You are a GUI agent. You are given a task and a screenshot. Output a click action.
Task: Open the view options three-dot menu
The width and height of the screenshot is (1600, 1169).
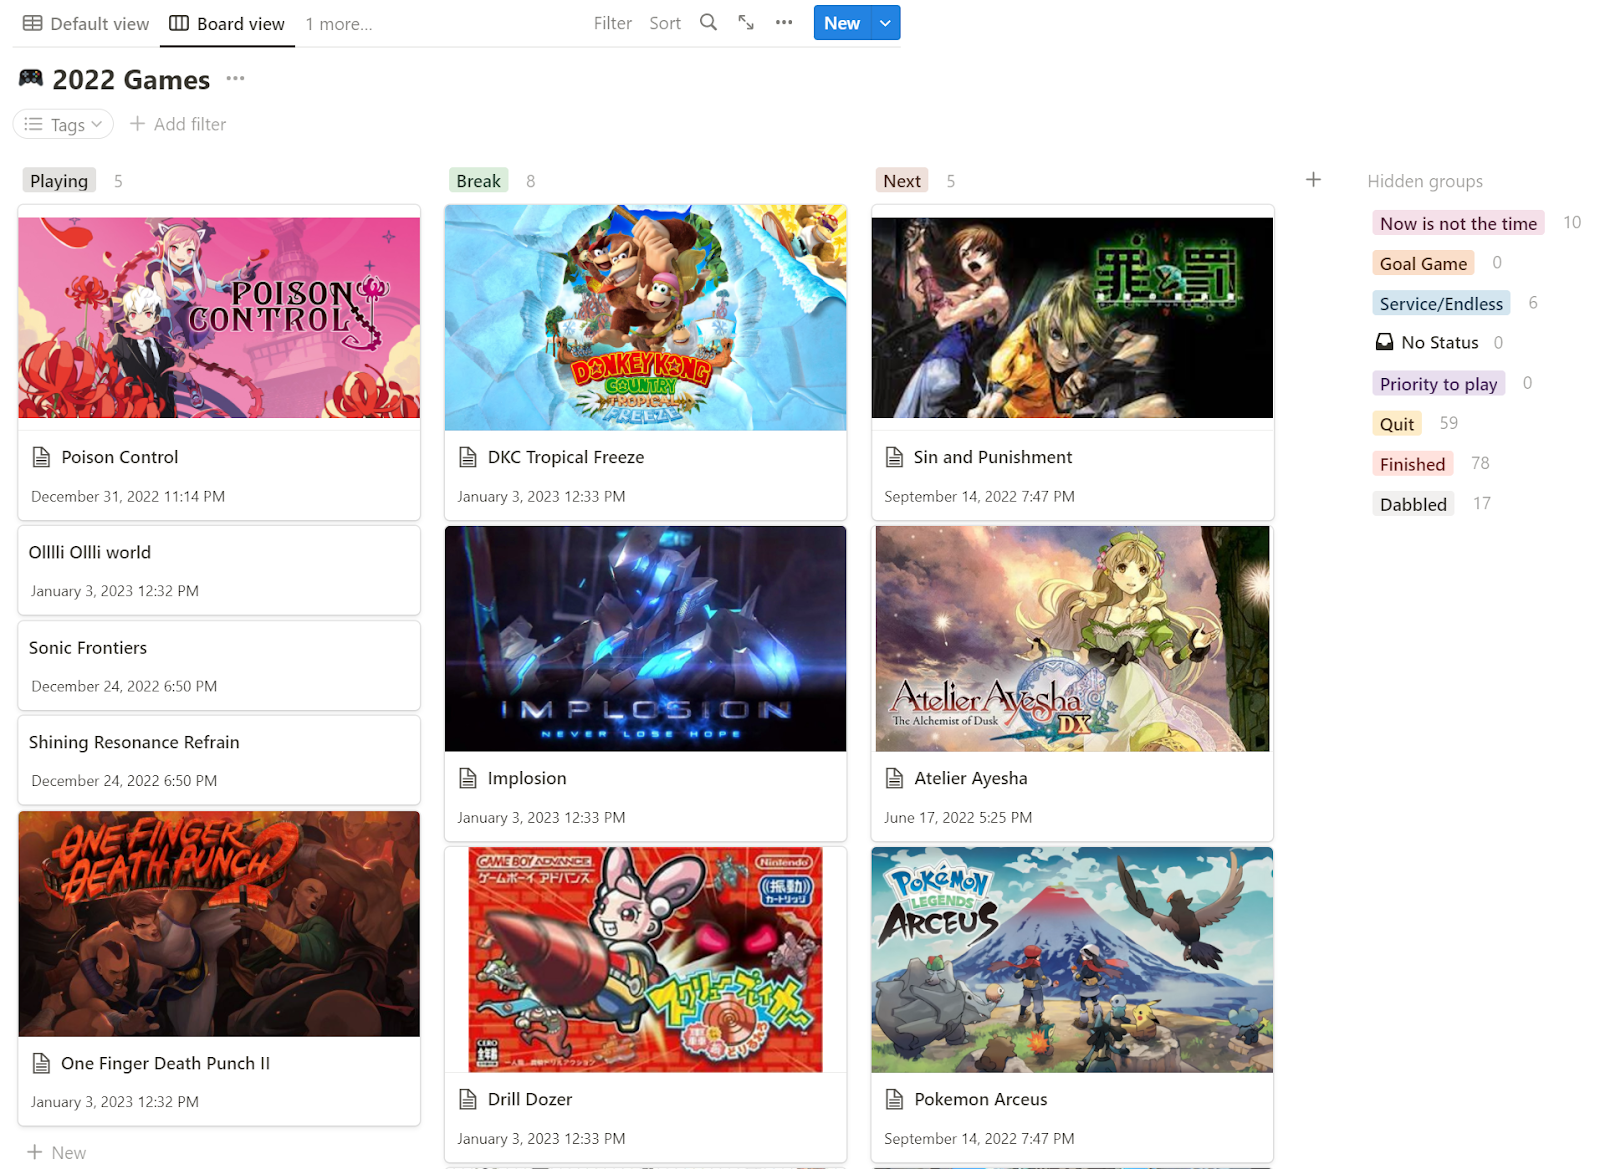(784, 22)
